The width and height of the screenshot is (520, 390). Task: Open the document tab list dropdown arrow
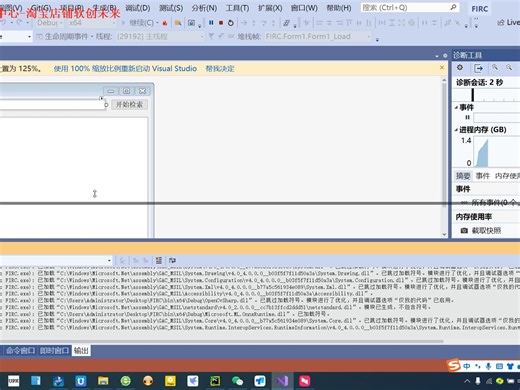pos(437,56)
